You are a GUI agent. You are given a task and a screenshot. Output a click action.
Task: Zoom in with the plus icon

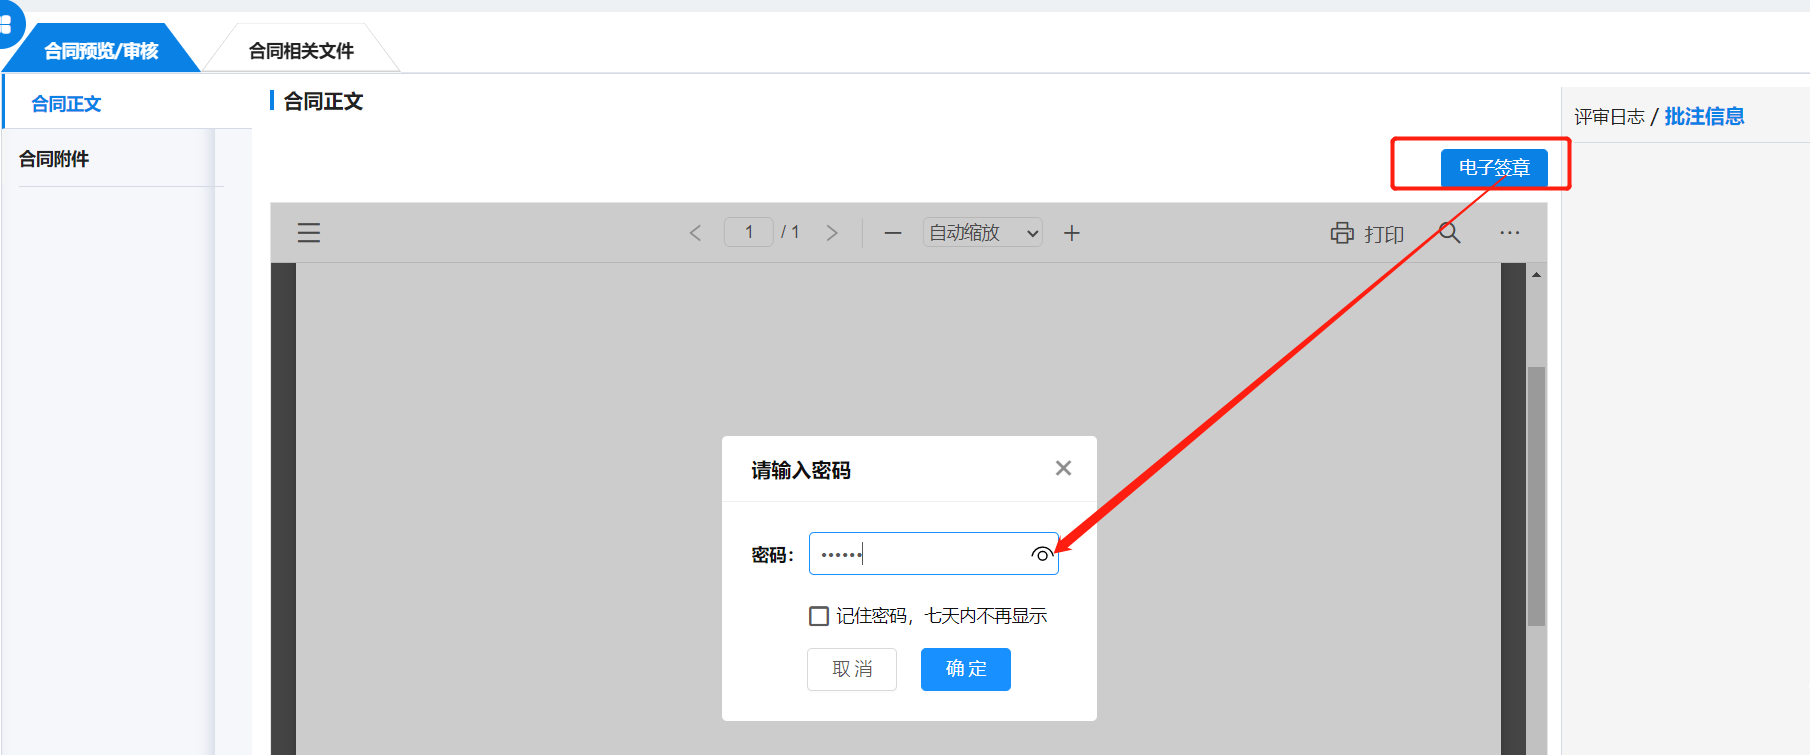pyautogui.click(x=1071, y=233)
